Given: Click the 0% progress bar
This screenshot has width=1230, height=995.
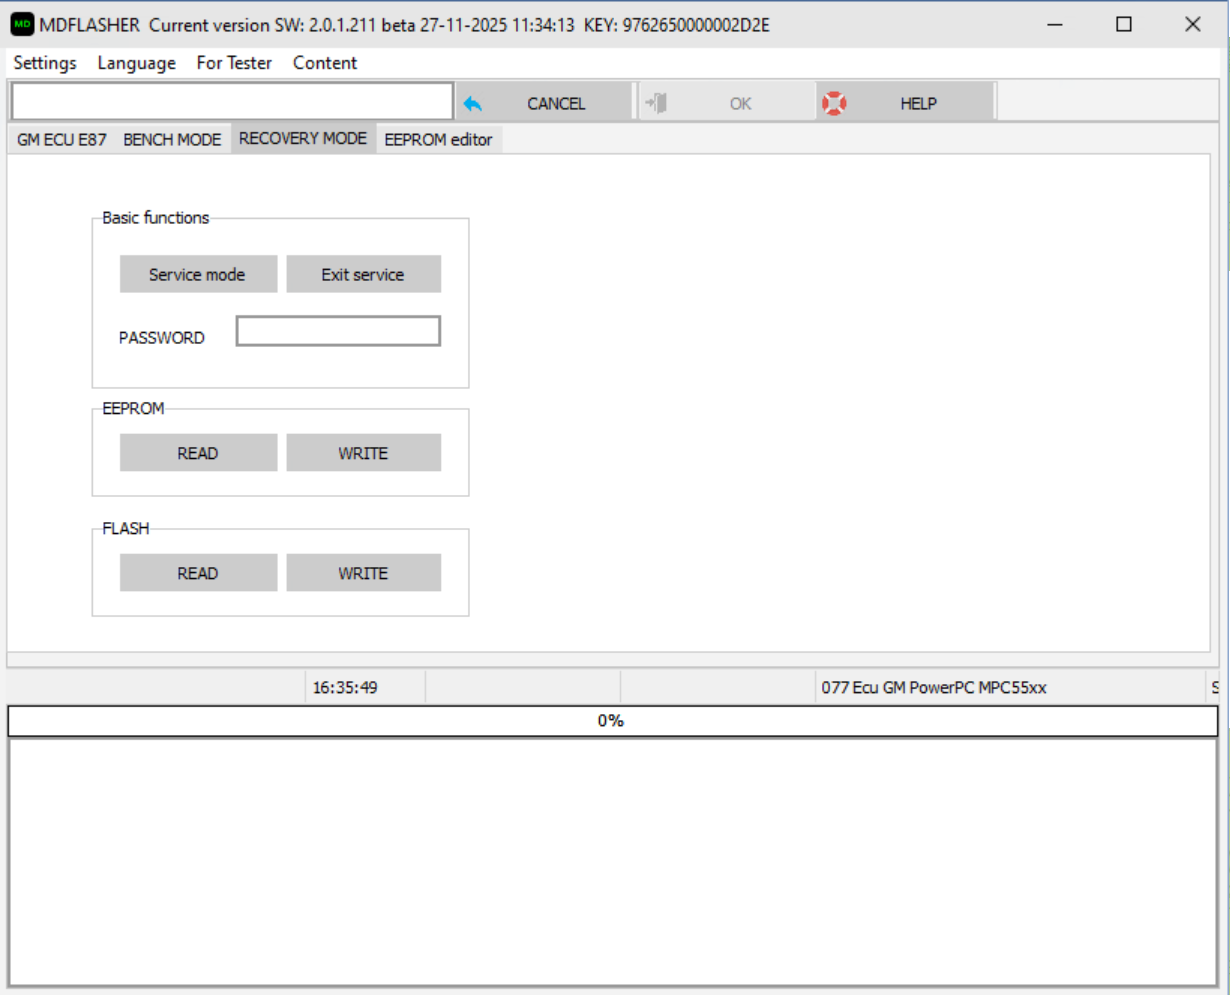Looking at the screenshot, I should click(612, 721).
